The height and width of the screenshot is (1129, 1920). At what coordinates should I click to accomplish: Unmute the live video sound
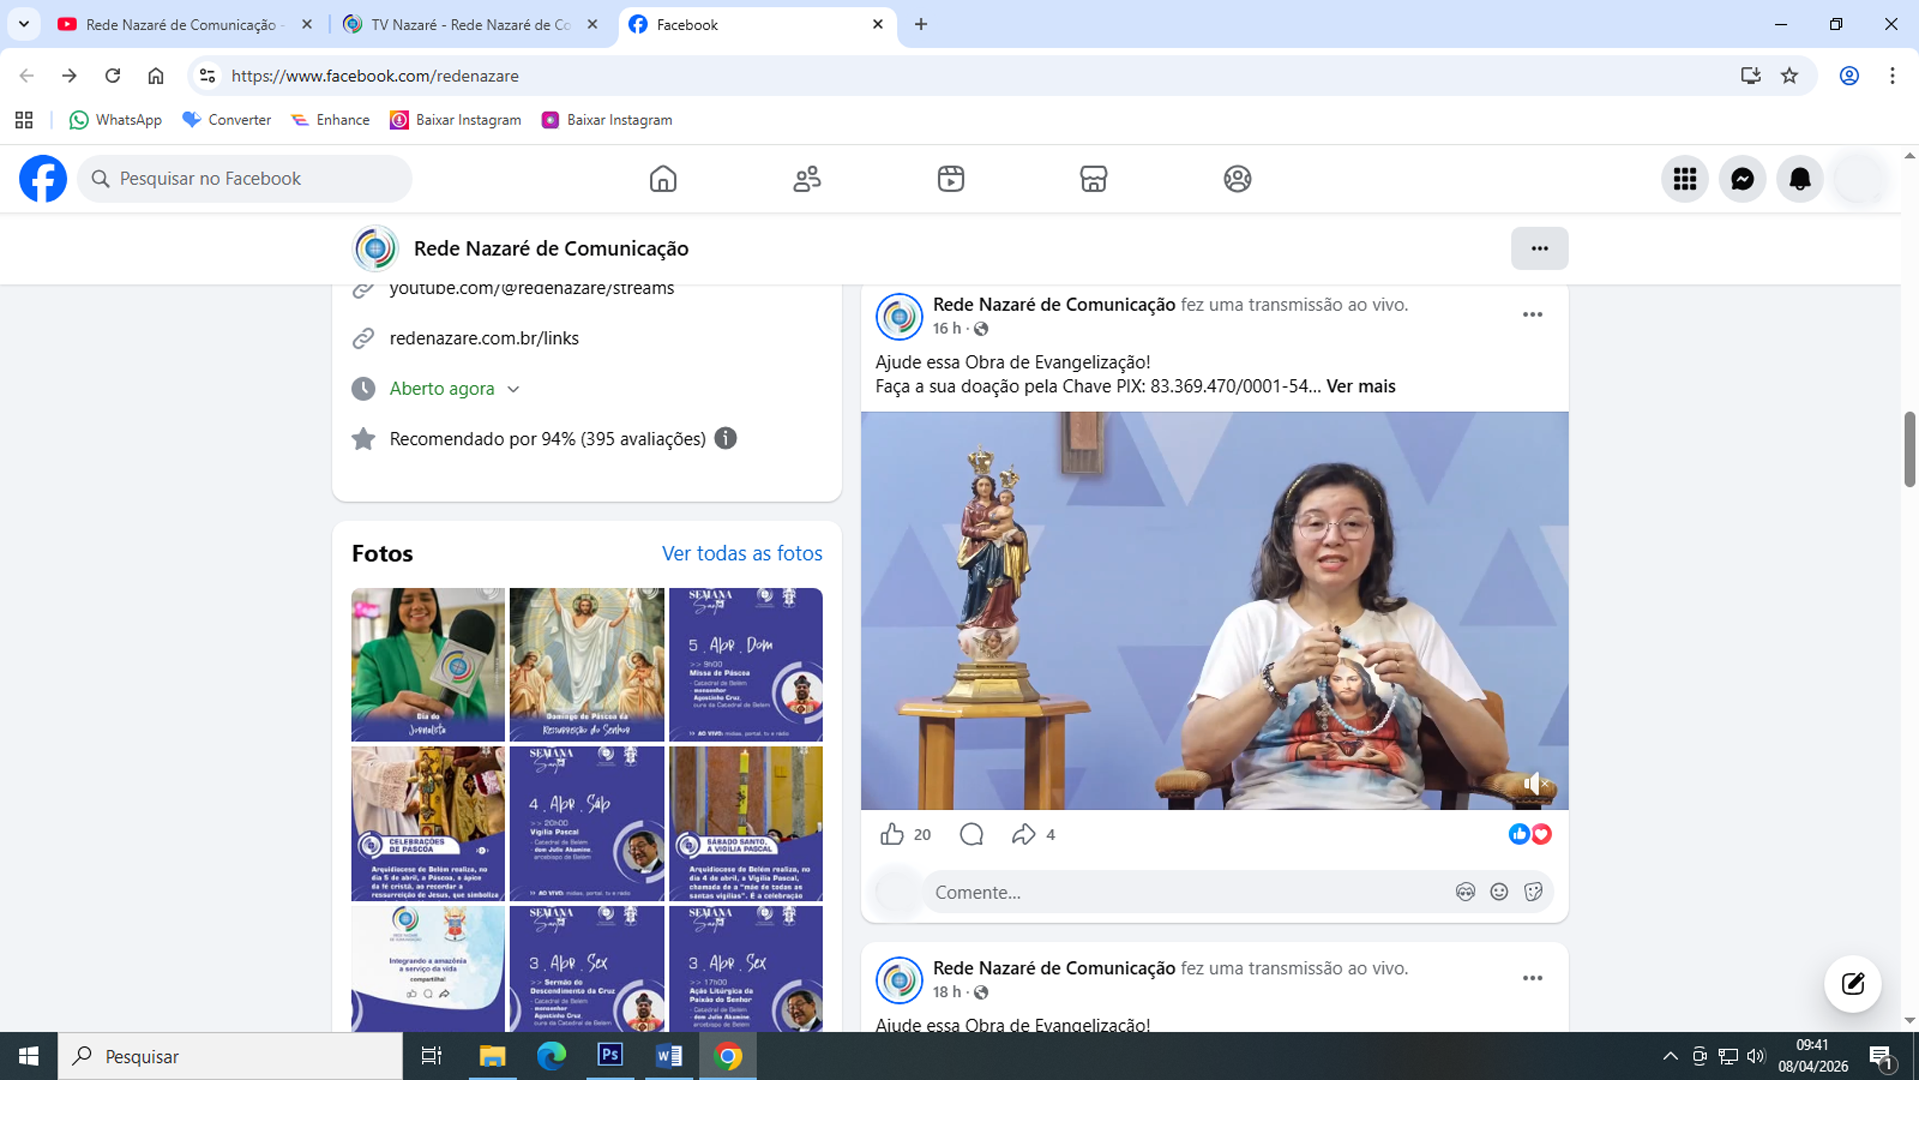(x=1535, y=784)
